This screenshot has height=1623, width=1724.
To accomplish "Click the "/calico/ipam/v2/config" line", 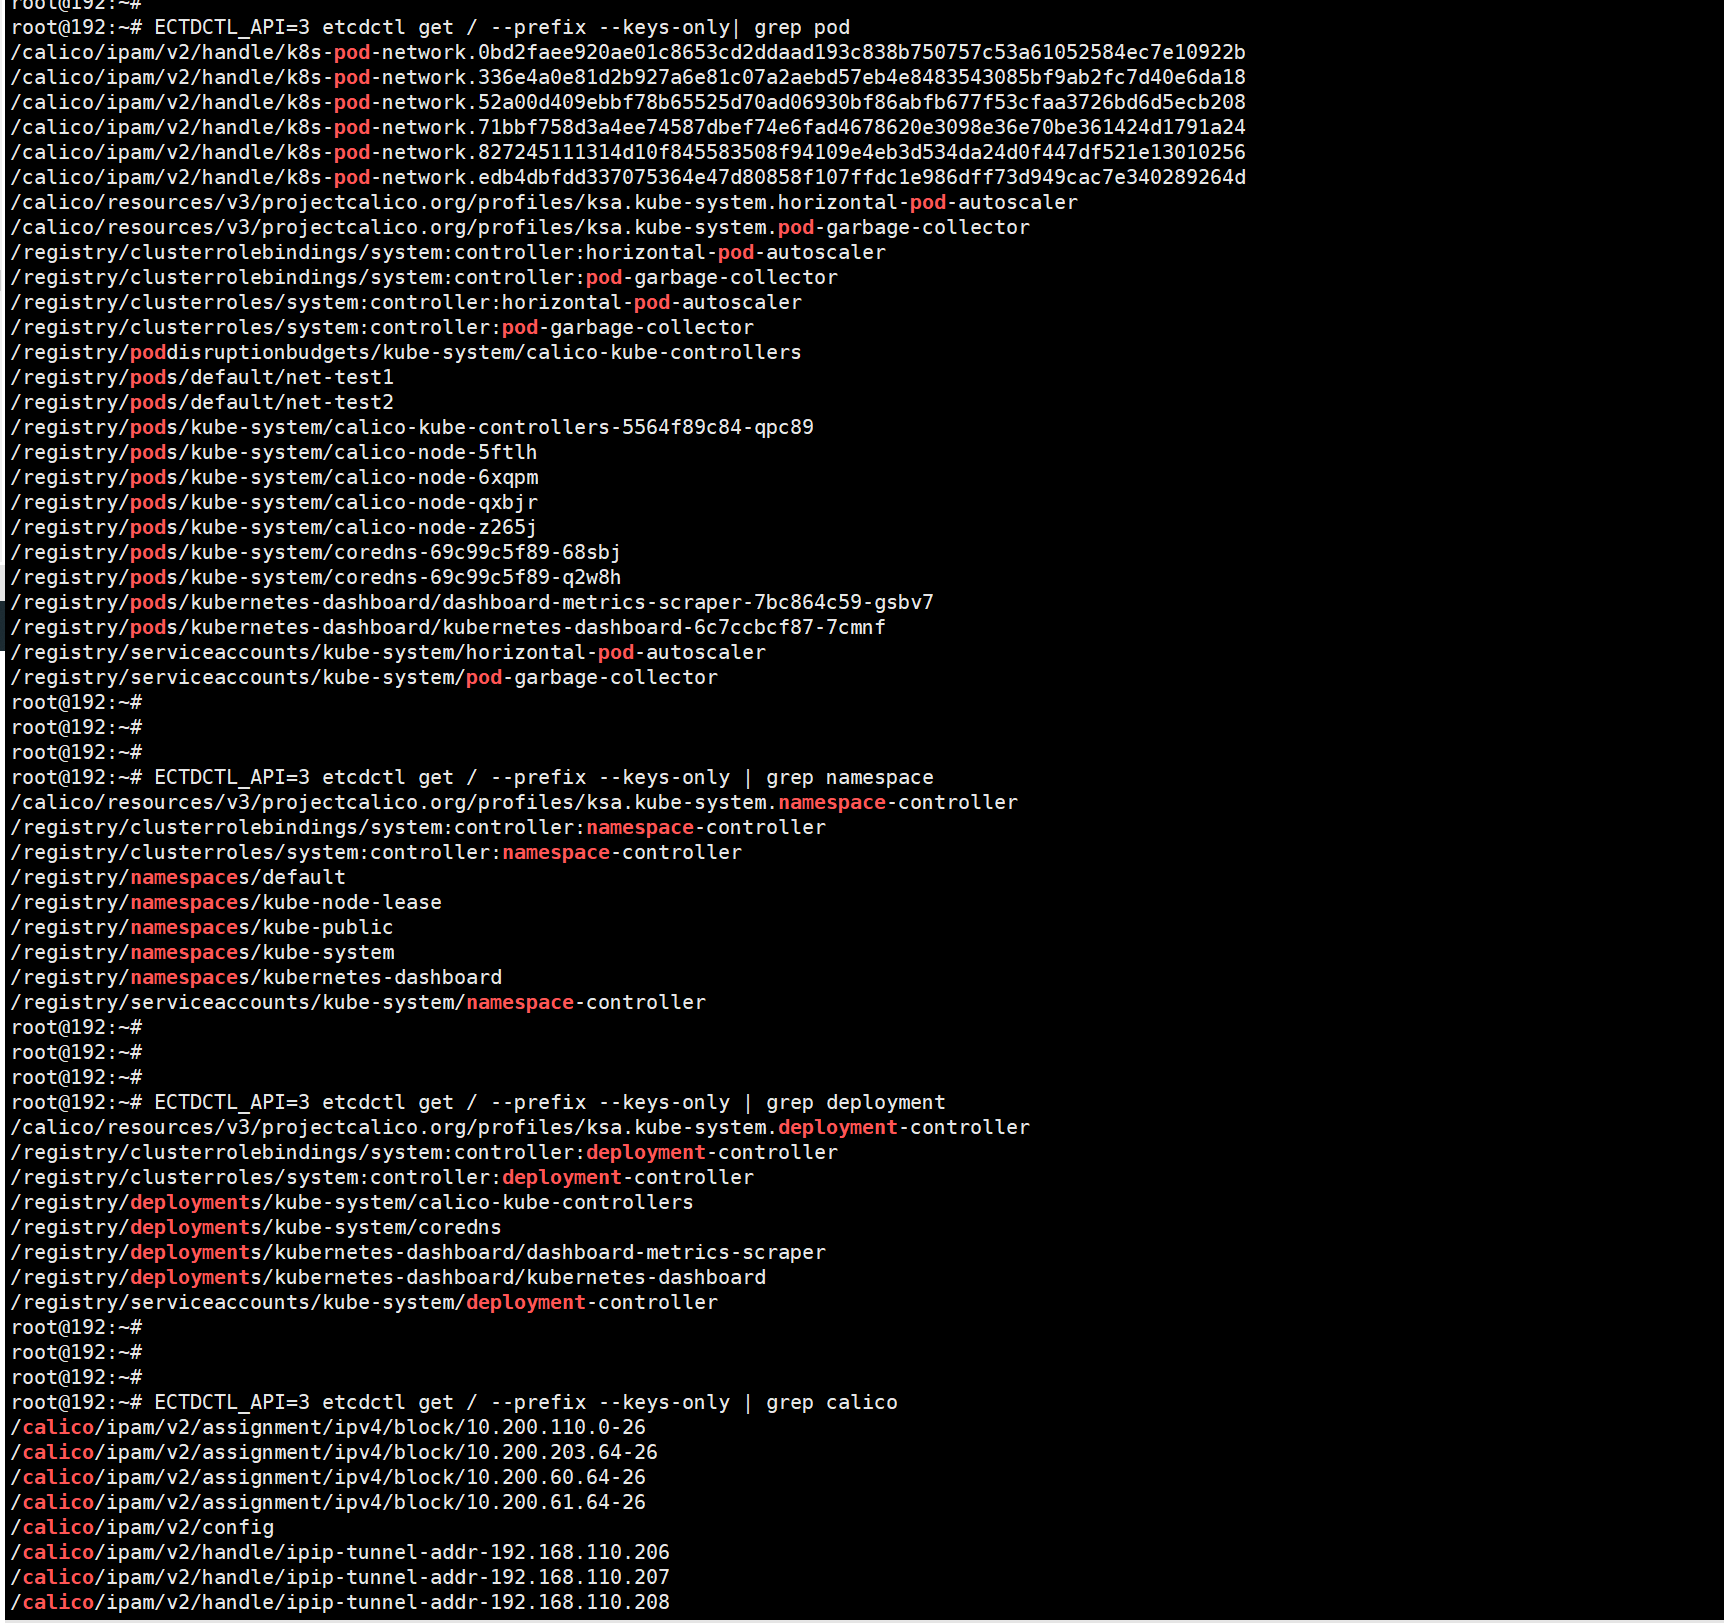I will (142, 1527).
